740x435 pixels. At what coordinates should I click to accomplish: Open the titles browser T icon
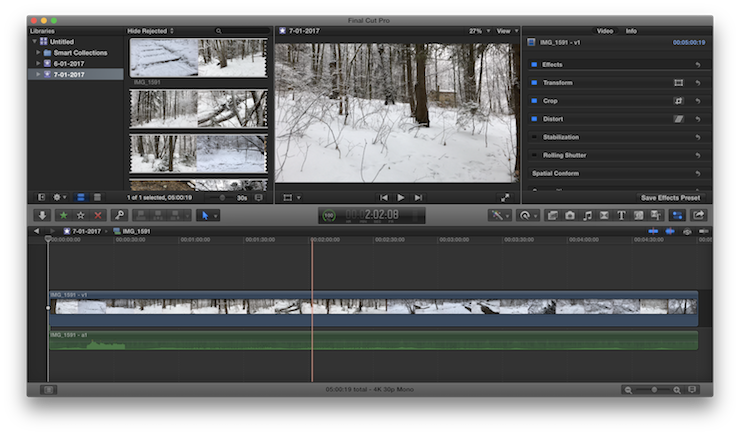pyautogui.click(x=621, y=215)
